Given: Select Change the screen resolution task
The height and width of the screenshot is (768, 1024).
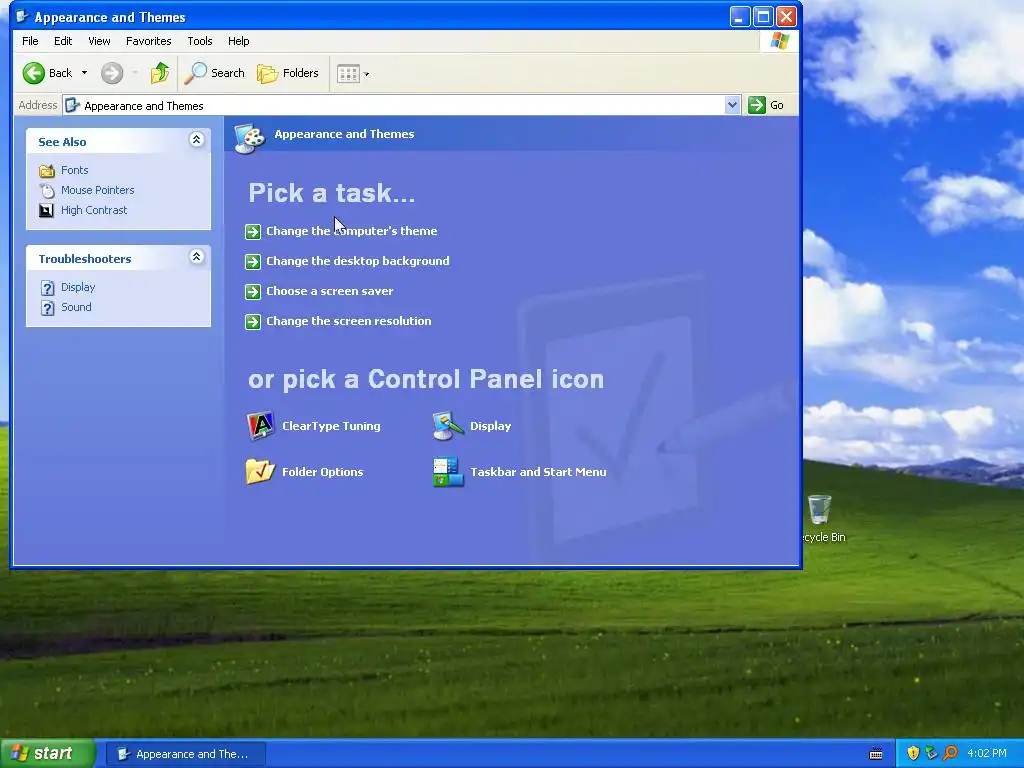Looking at the screenshot, I should click(348, 321).
